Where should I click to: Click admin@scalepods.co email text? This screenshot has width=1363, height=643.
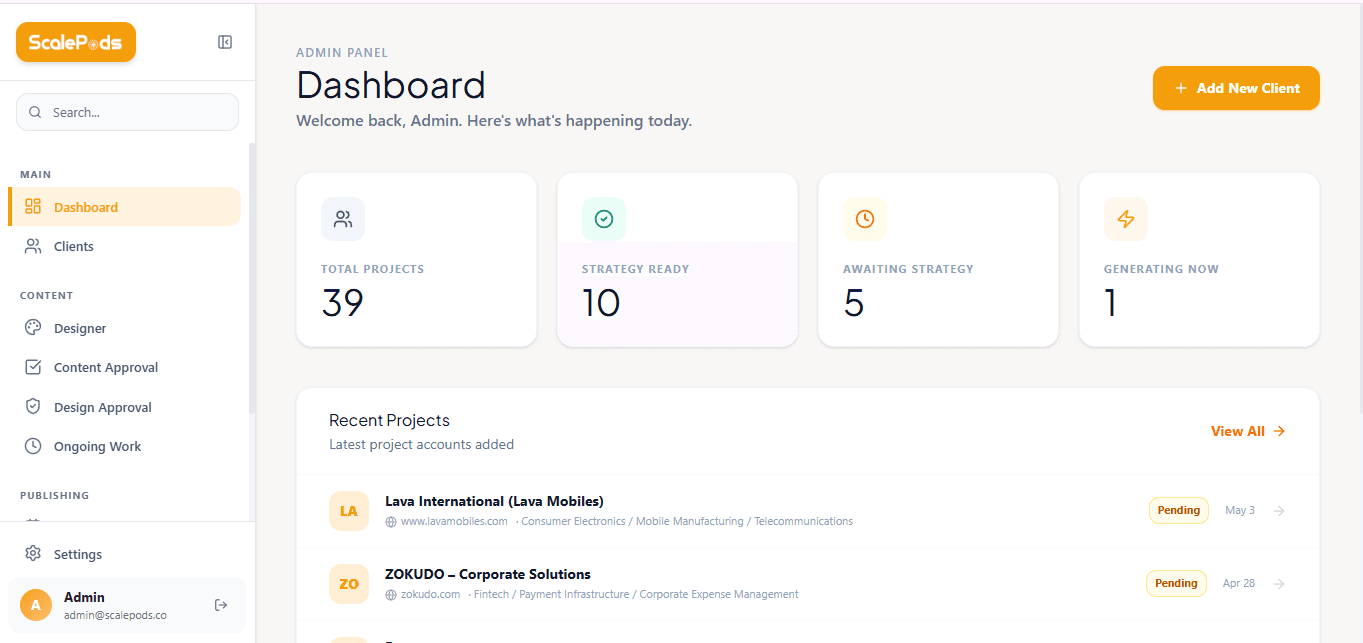[x=115, y=615]
